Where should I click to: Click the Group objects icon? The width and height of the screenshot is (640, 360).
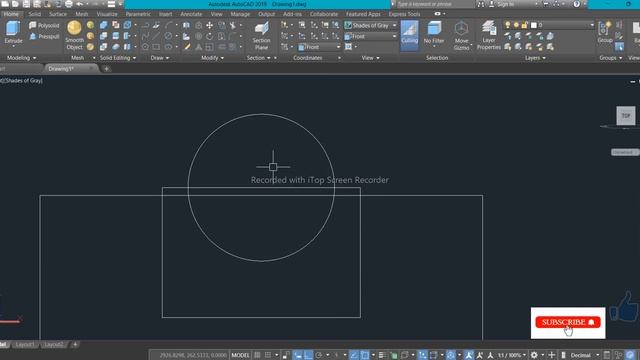point(605,33)
